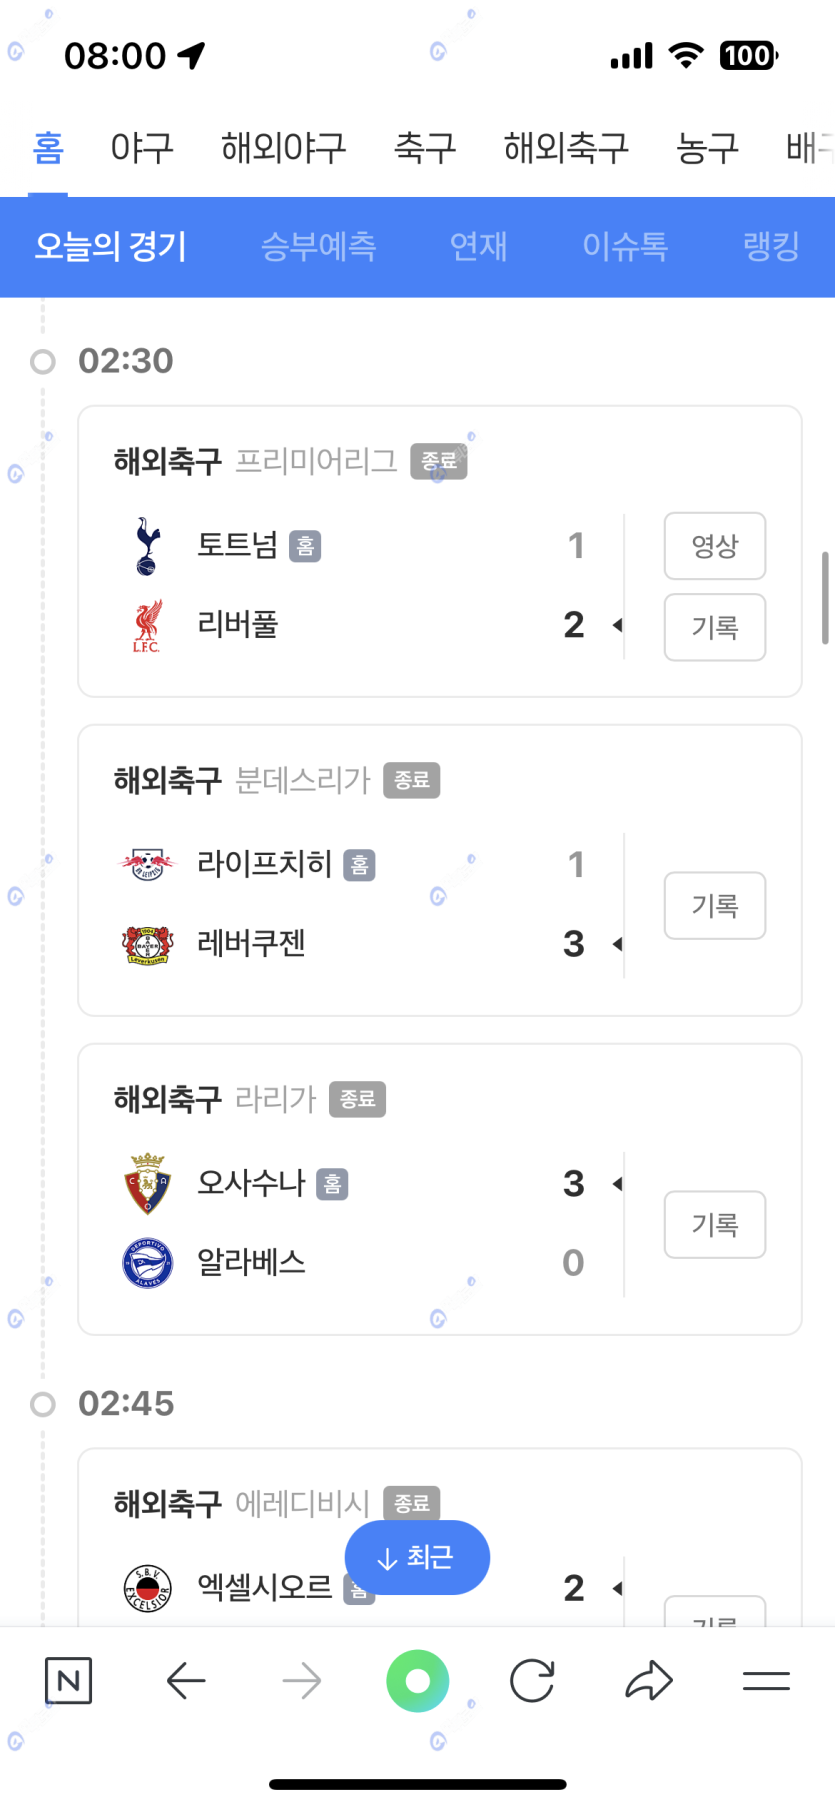Tap the Naver N home icon
The width and height of the screenshot is (835, 1807).
click(x=68, y=1680)
